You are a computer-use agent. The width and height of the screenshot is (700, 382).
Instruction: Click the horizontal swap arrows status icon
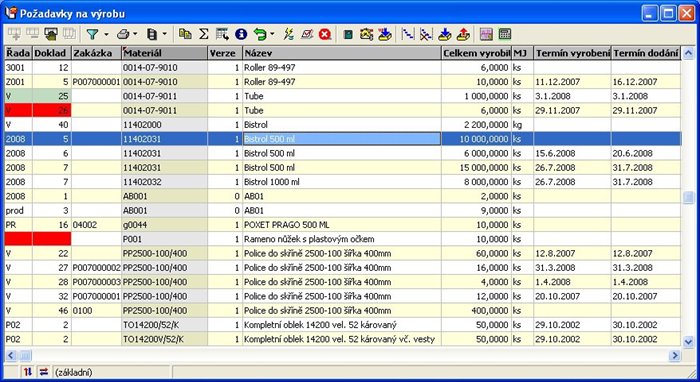[43, 372]
